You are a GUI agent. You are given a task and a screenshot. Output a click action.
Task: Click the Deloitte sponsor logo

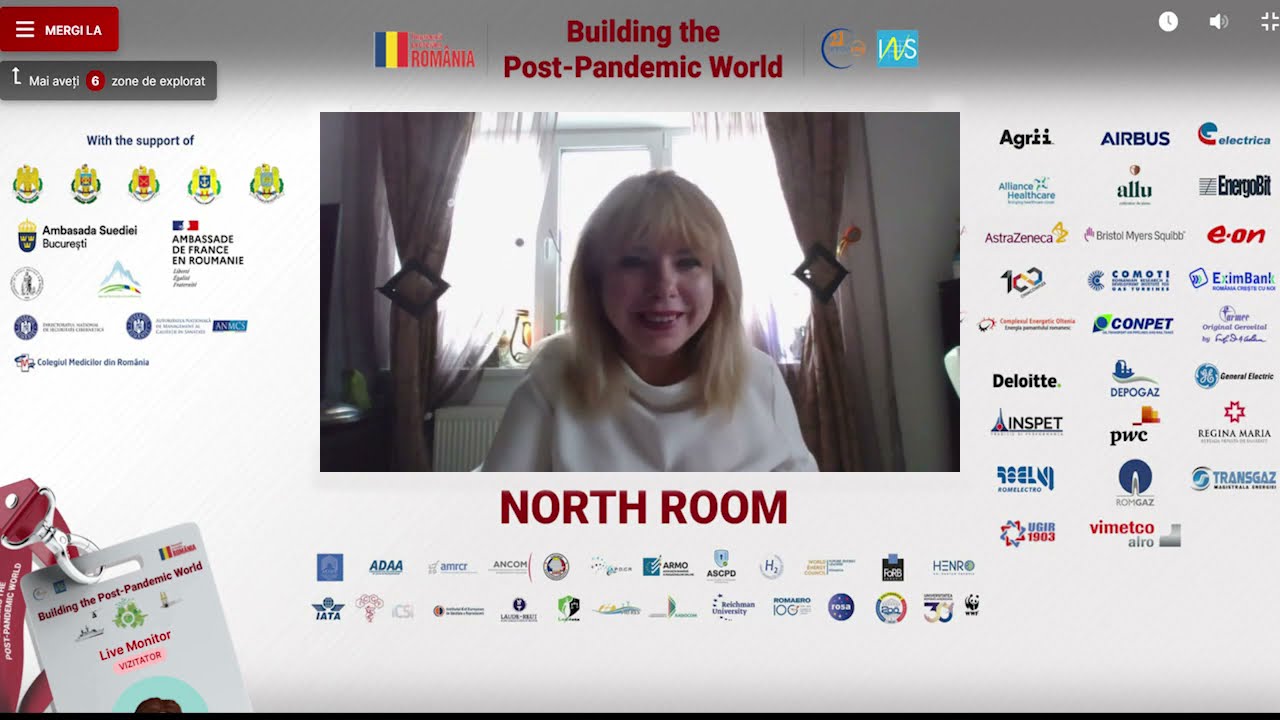pos(1026,381)
